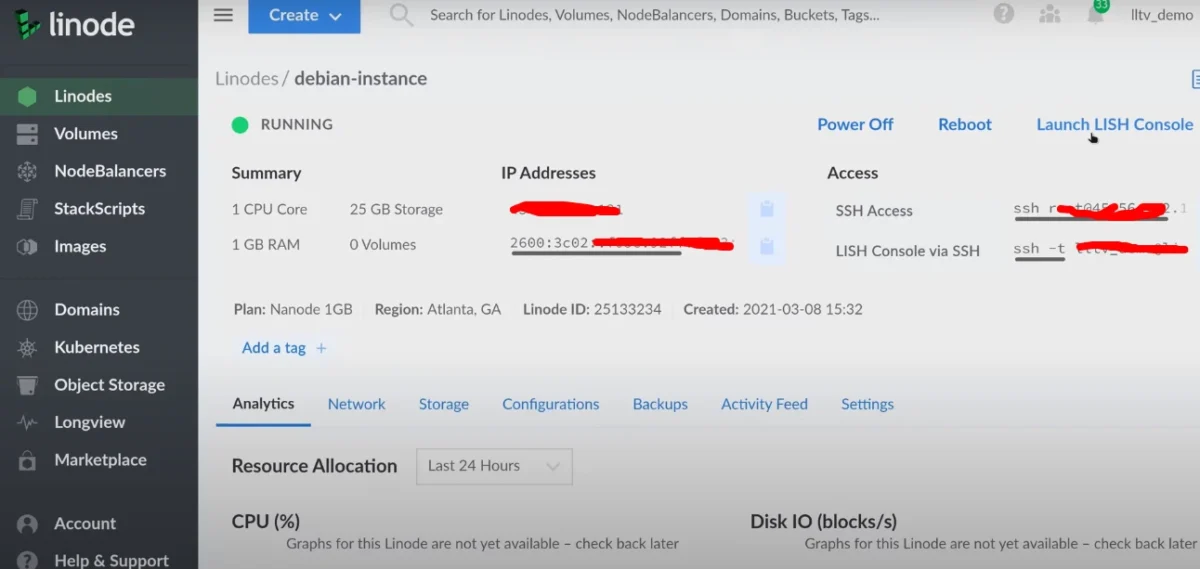Switch to the Network tab
The width and height of the screenshot is (1200, 569).
click(356, 404)
